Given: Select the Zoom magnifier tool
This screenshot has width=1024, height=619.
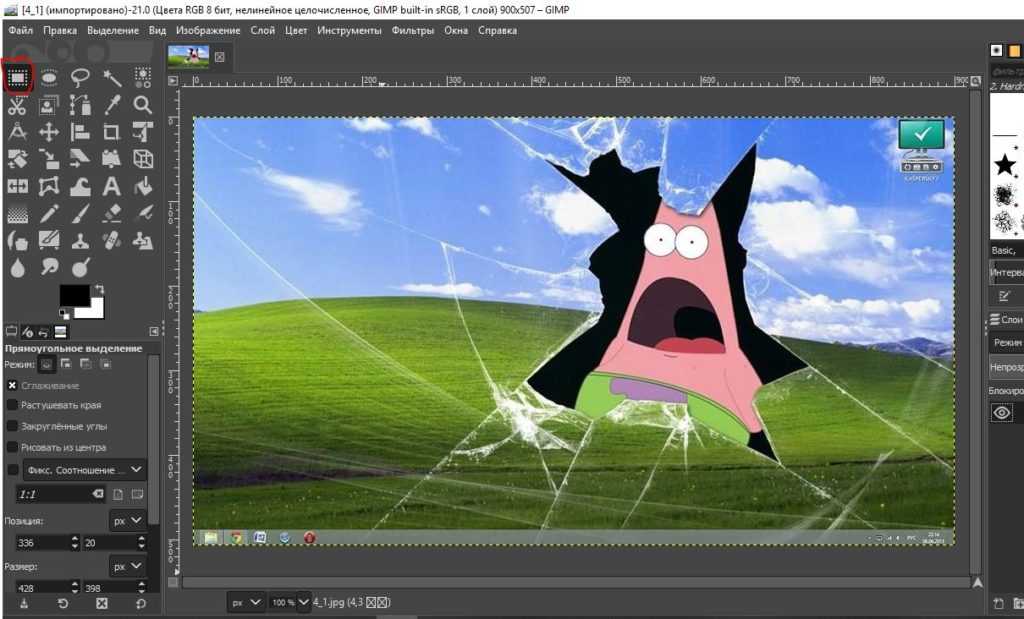Looking at the screenshot, I should coord(143,105).
